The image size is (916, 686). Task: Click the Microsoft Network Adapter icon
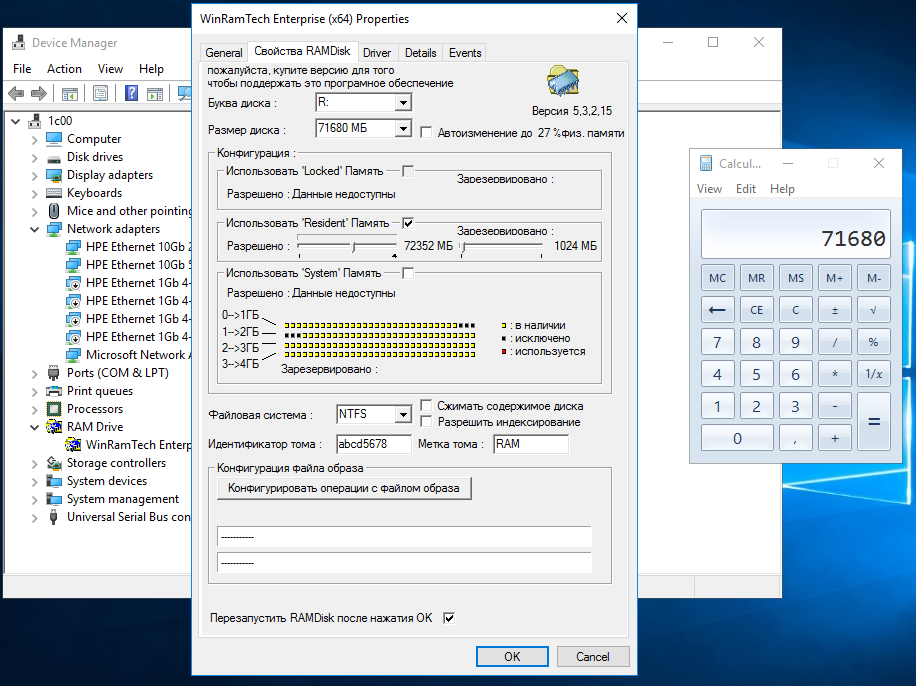[73, 355]
